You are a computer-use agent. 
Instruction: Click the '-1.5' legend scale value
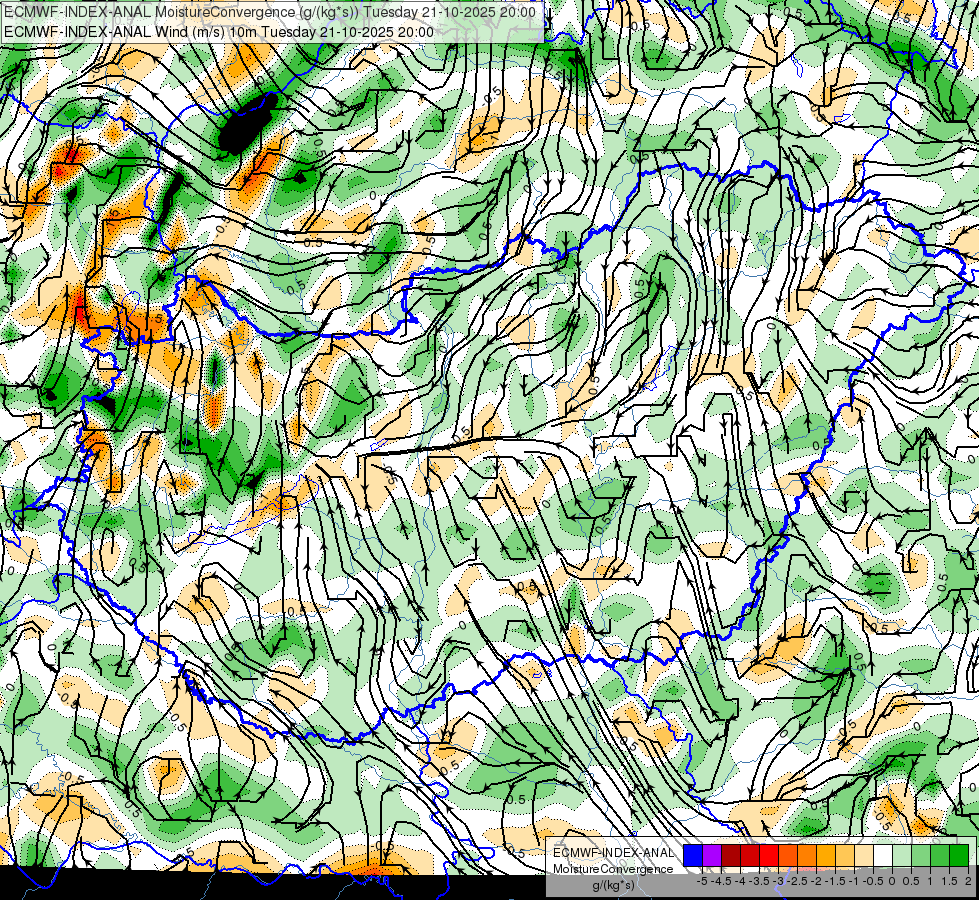click(x=835, y=881)
